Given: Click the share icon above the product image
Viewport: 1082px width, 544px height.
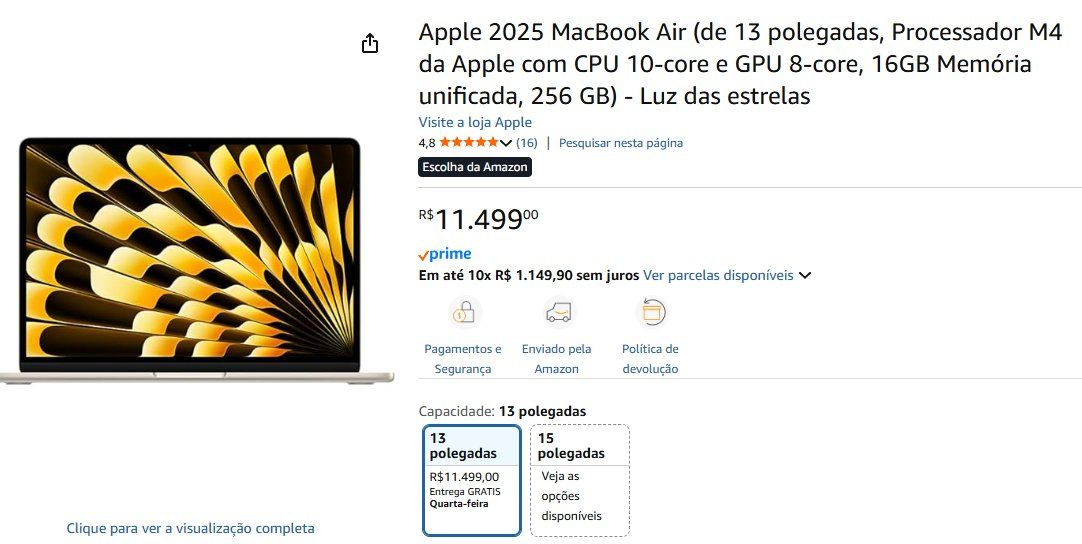Looking at the screenshot, I should [x=370, y=43].
